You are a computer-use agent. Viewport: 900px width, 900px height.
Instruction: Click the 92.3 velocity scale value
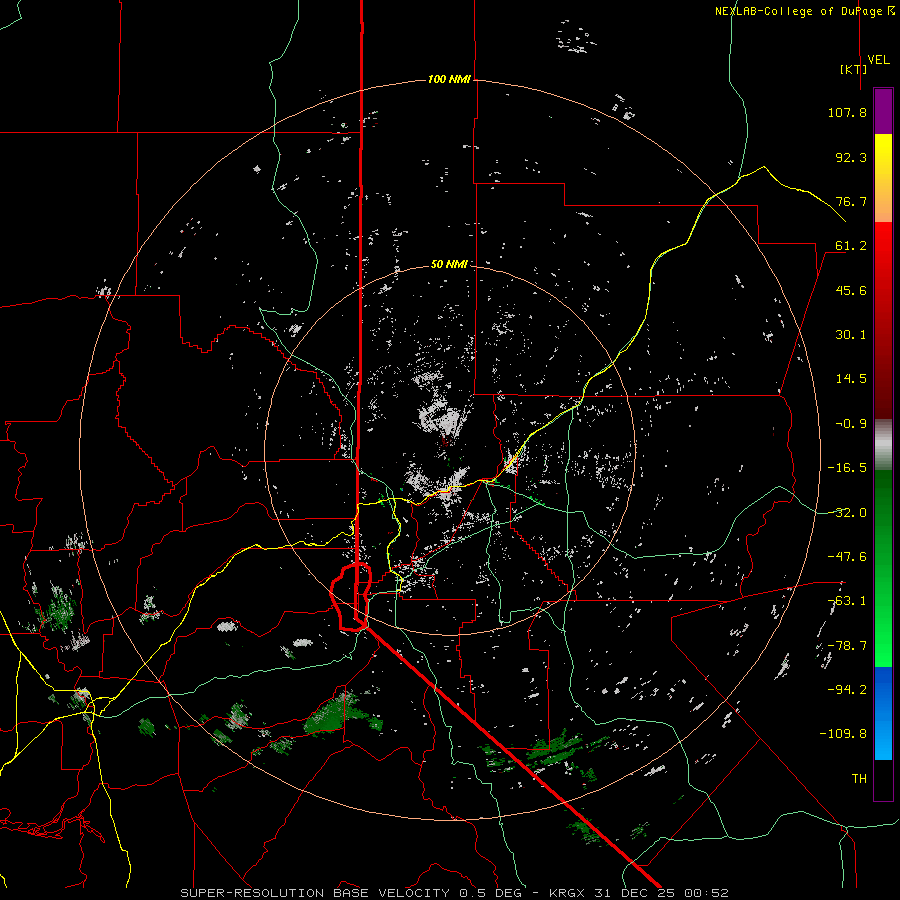click(x=851, y=157)
